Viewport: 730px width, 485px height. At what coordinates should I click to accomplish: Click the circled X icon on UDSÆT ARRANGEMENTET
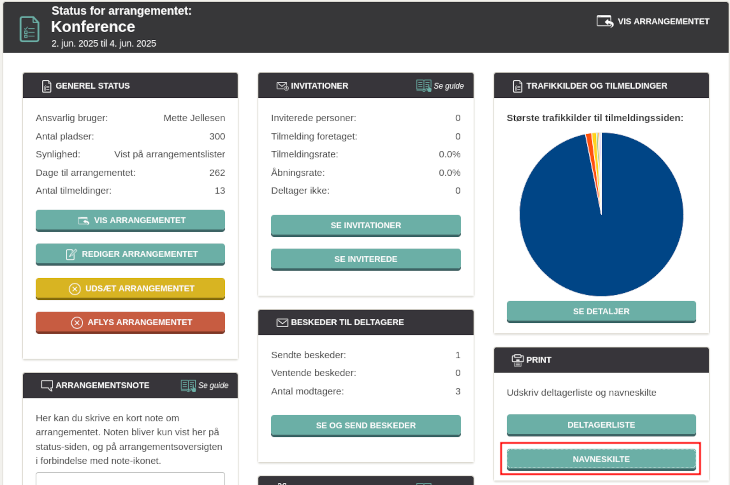74,289
